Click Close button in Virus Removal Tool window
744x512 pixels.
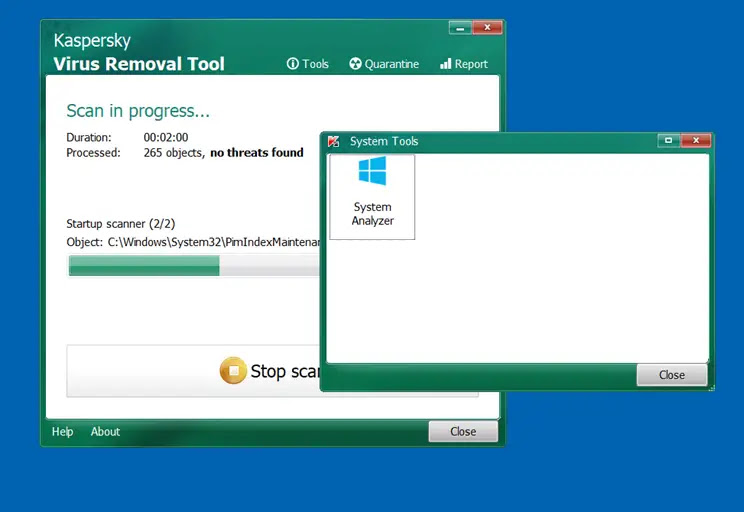tap(463, 431)
